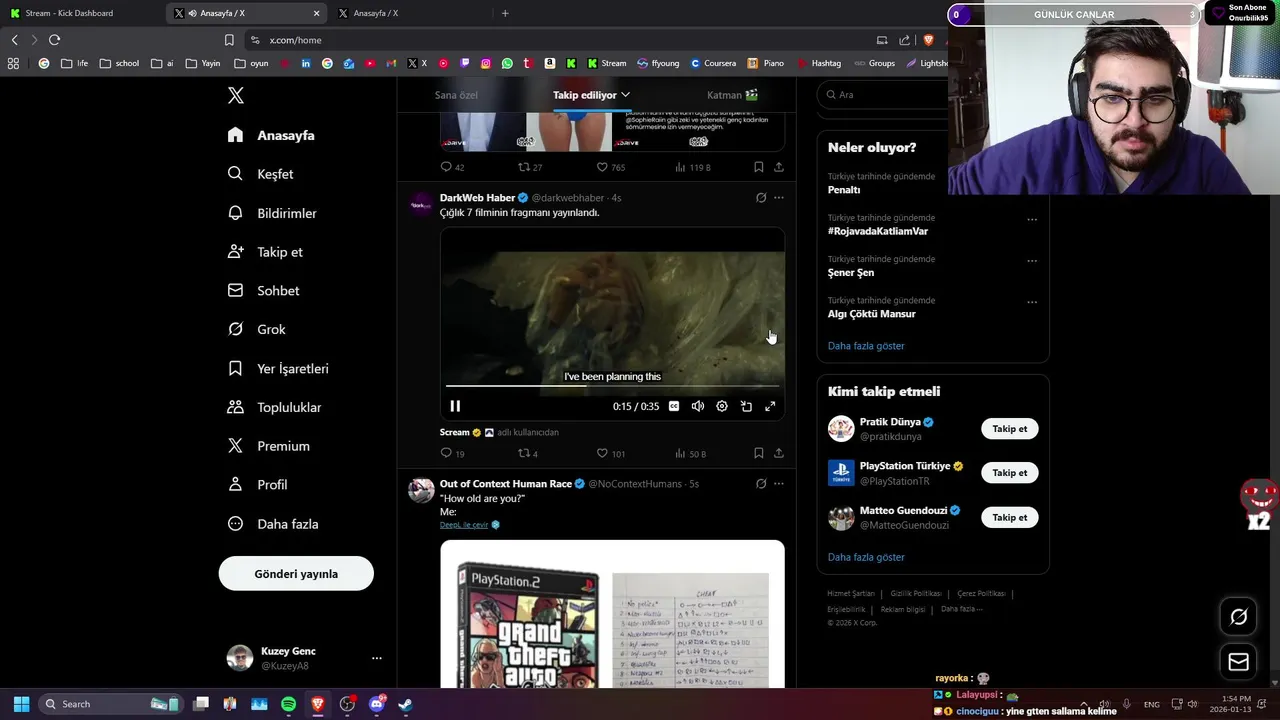Viewport: 1280px width, 720px height.
Task: Enable picture-in-picture for the trailer
Action: point(746,406)
